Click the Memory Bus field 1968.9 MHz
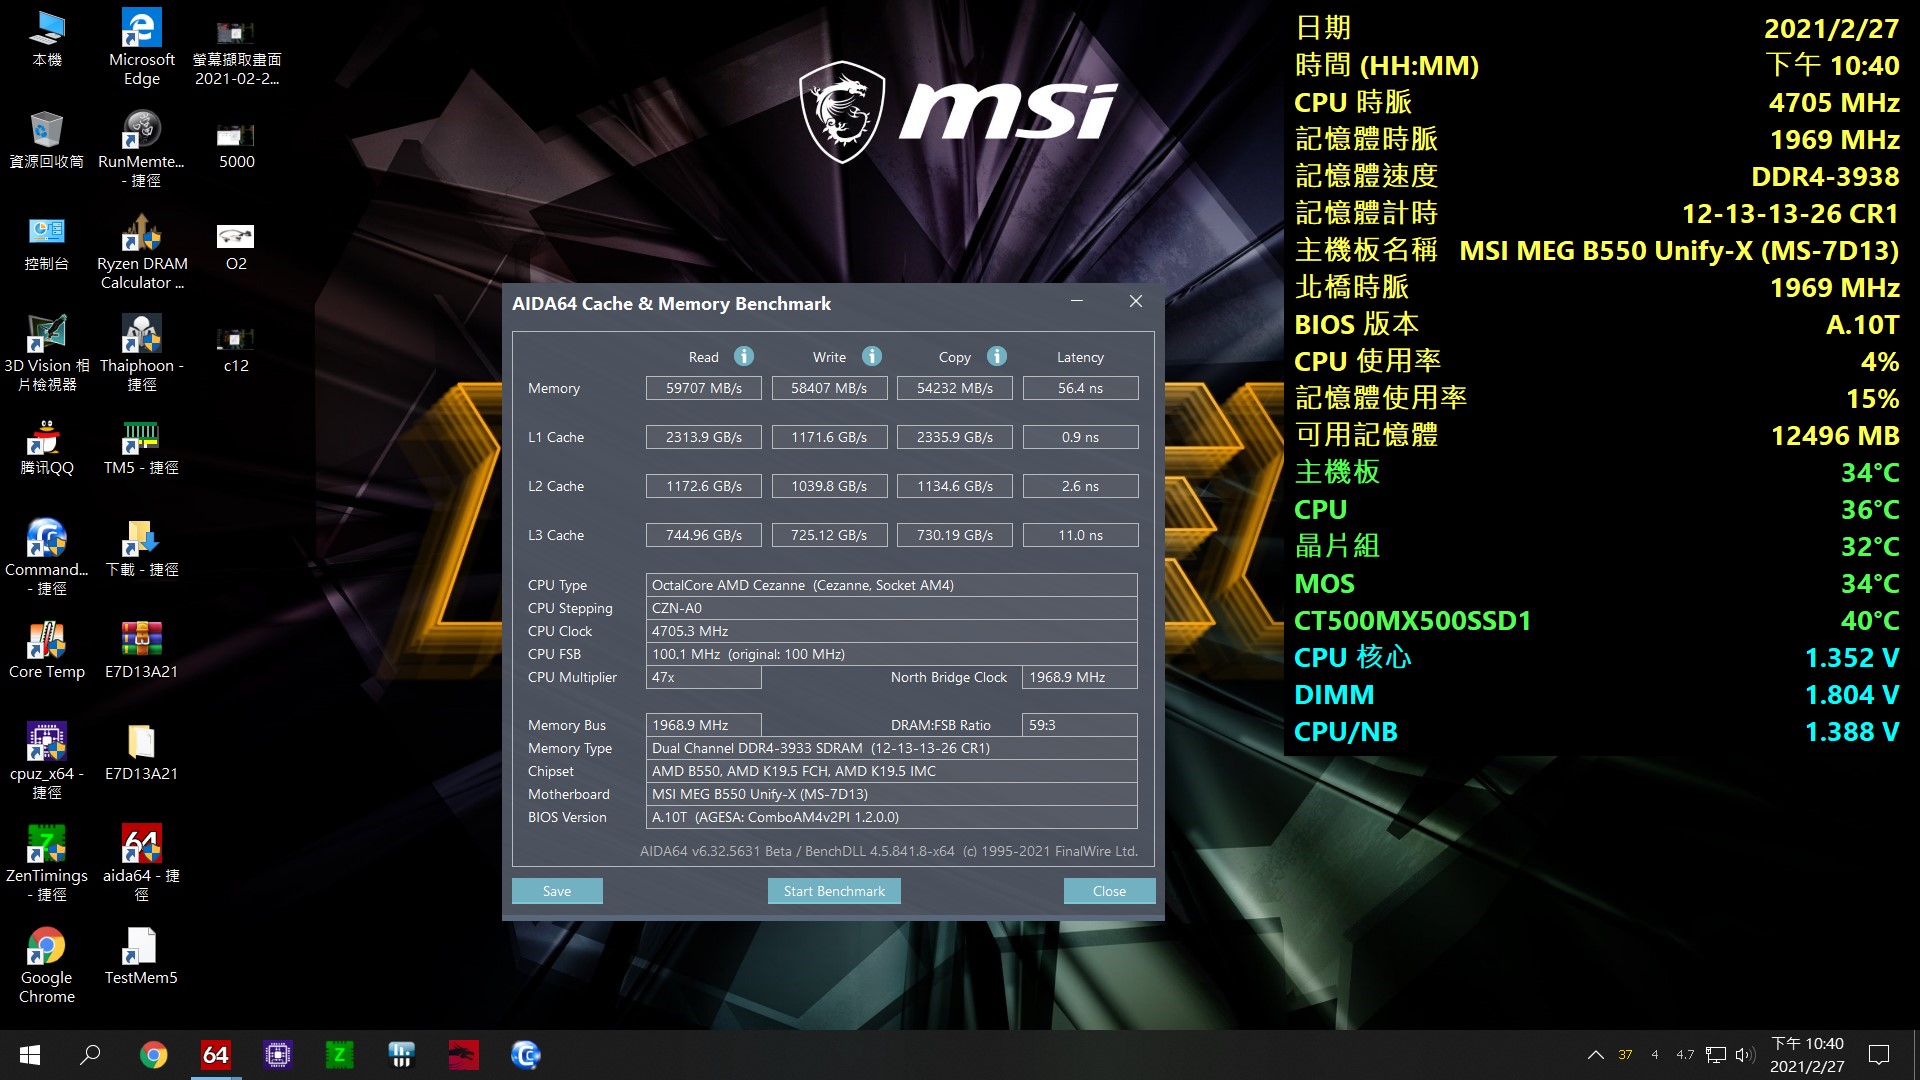 [704, 725]
